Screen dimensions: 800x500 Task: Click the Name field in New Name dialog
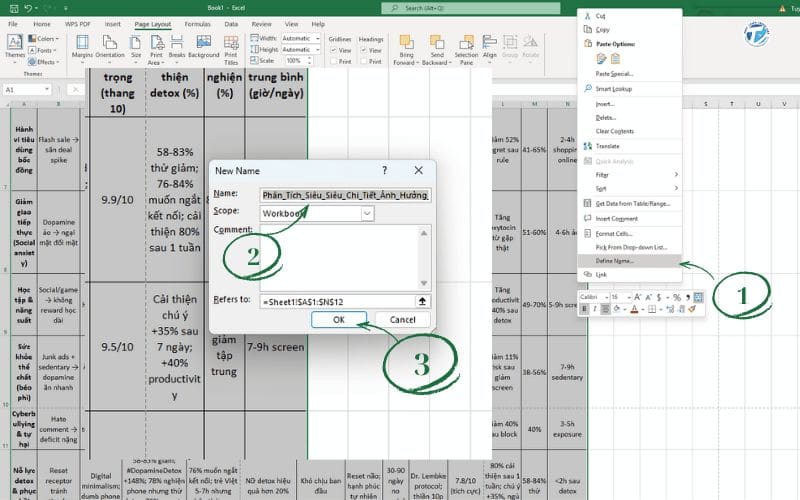pyautogui.click(x=345, y=195)
